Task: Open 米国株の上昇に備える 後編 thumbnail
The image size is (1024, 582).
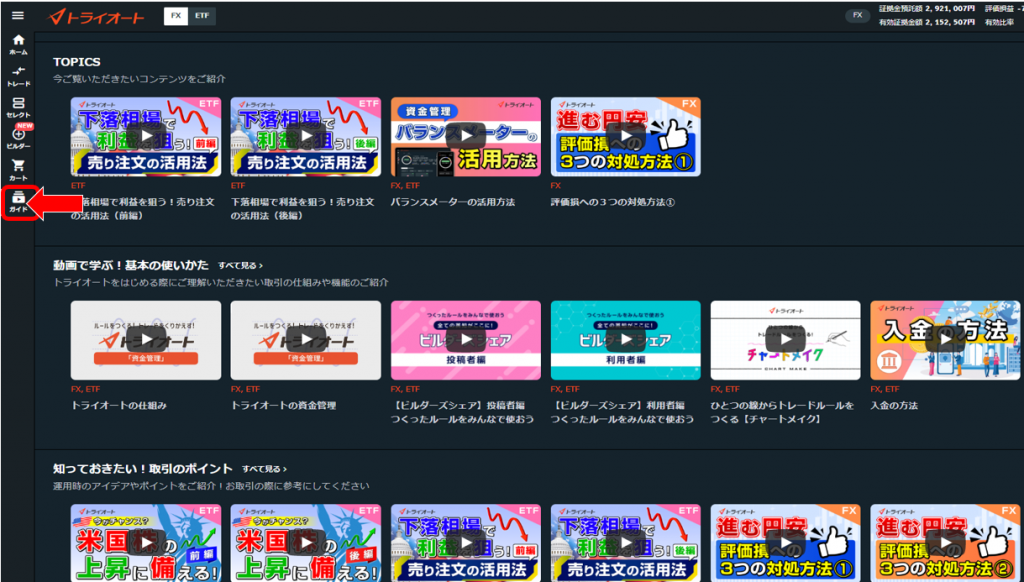Action: tap(306, 543)
